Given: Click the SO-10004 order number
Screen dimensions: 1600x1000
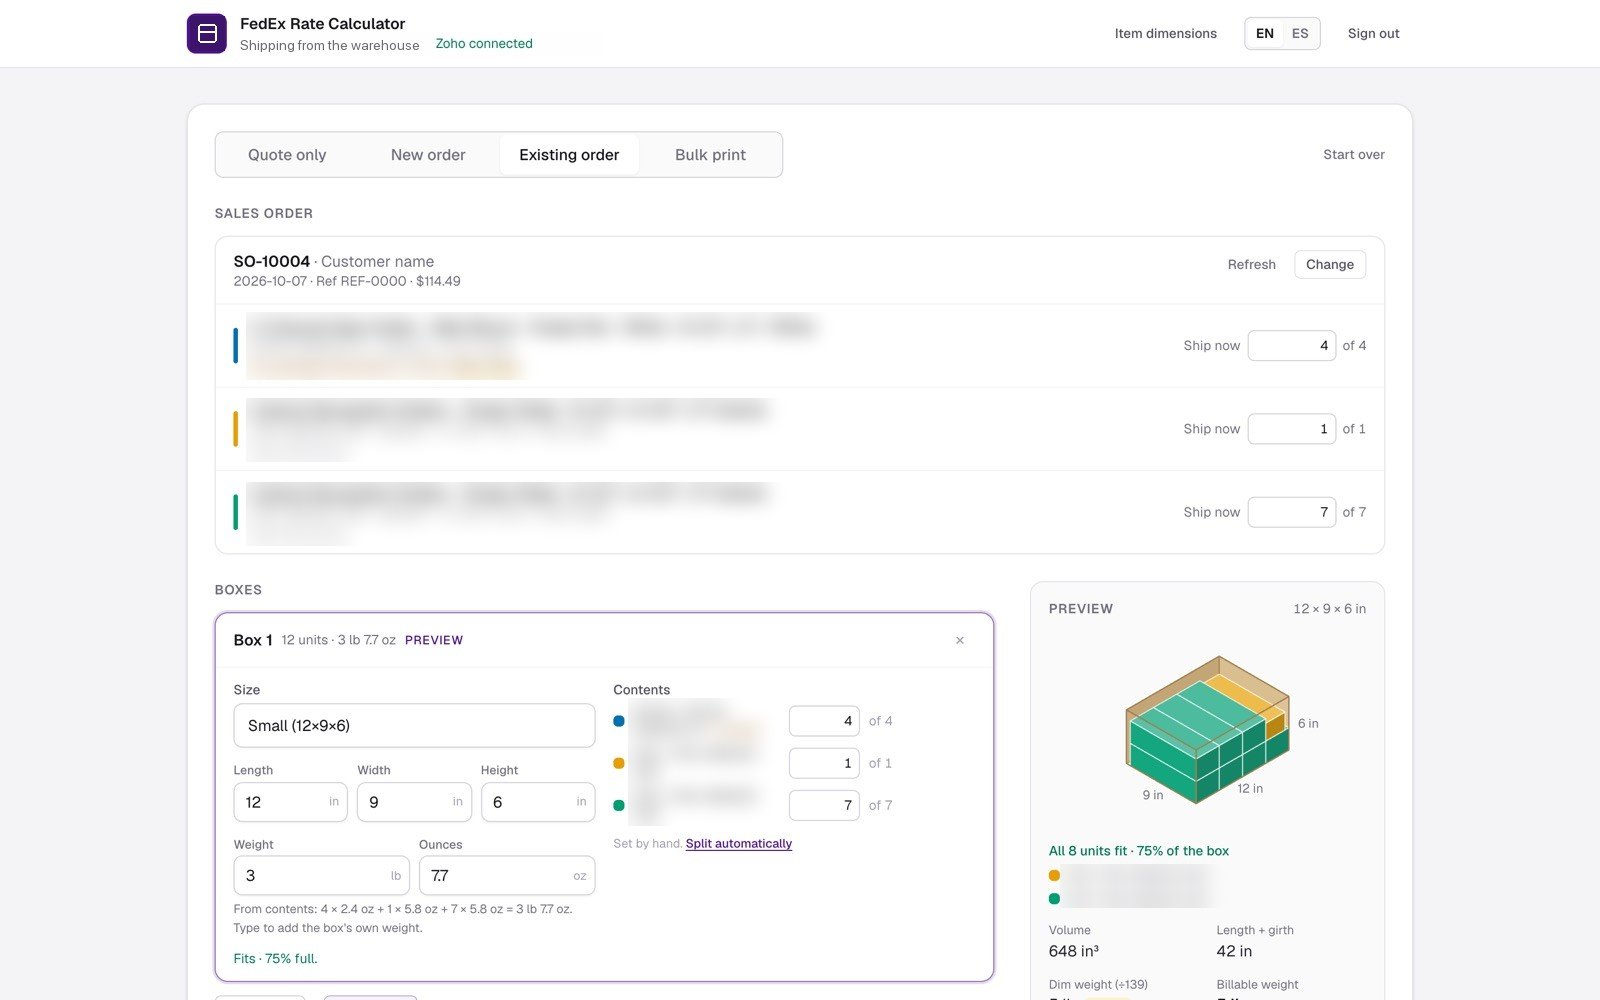Looking at the screenshot, I should tap(272, 261).
